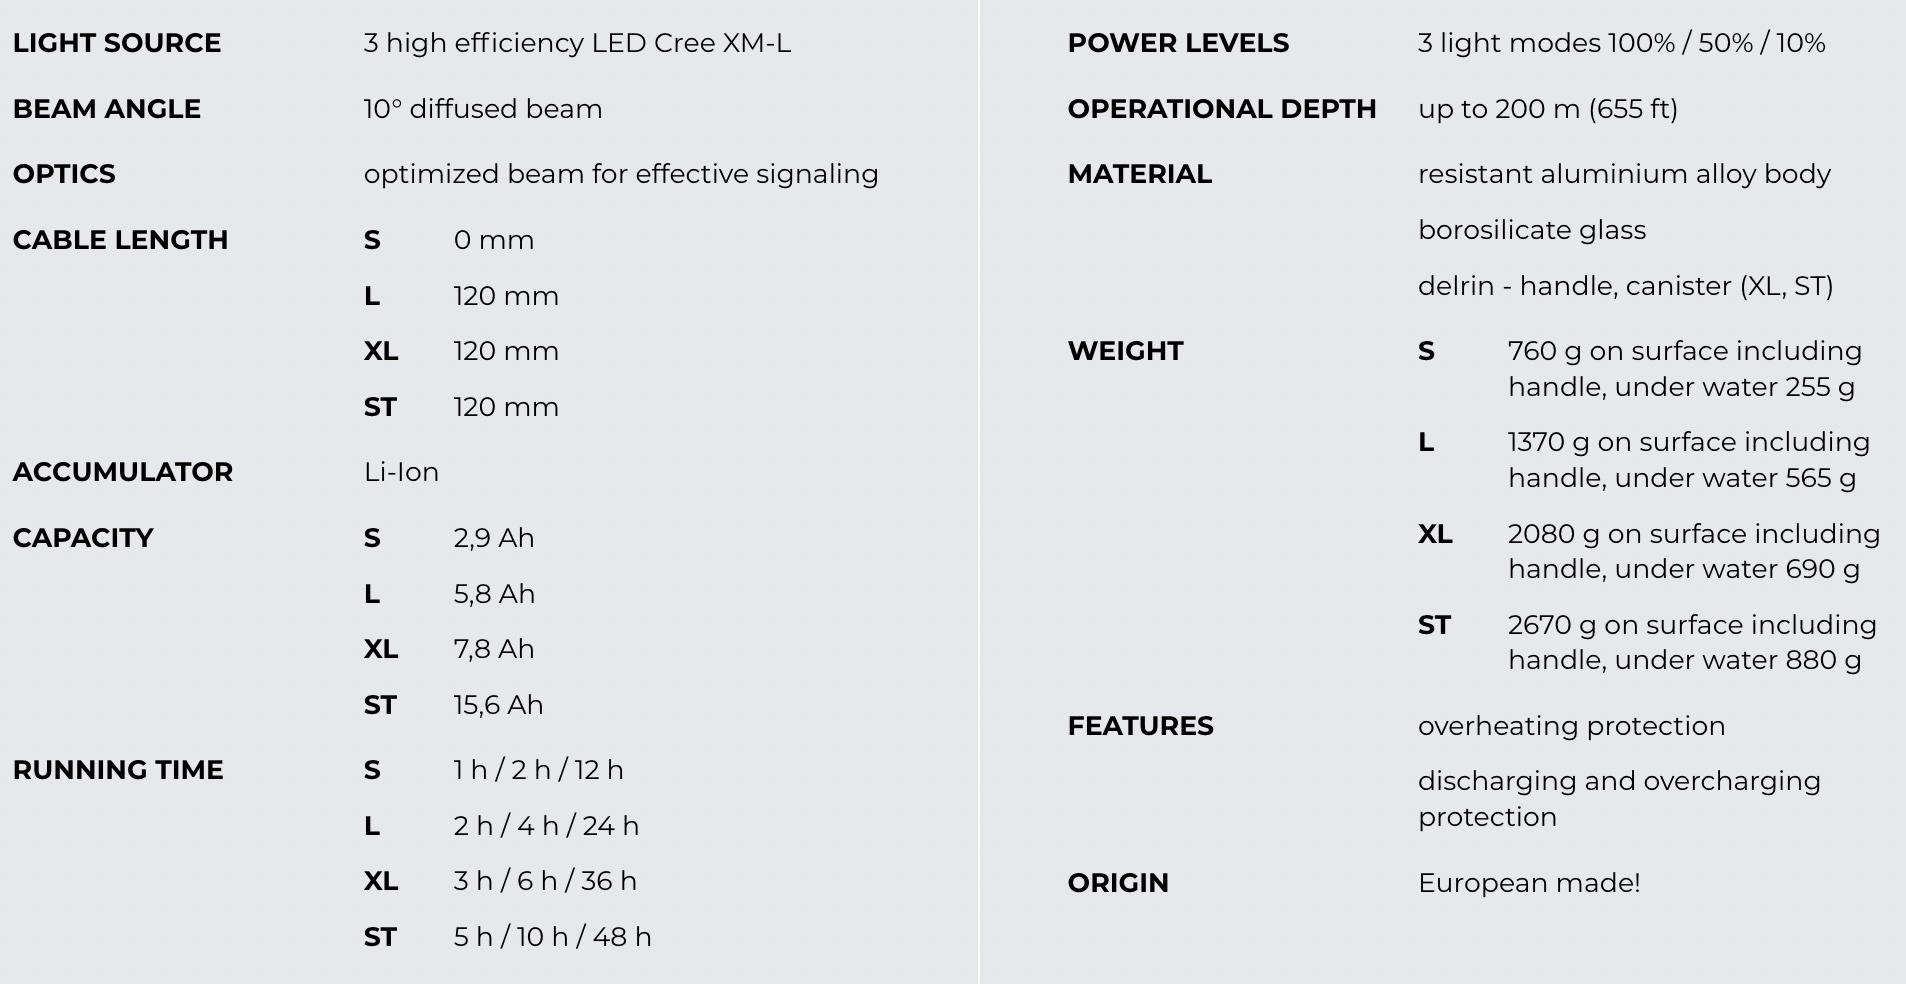Select the BEAM ANGLE label

pos(107,109)
